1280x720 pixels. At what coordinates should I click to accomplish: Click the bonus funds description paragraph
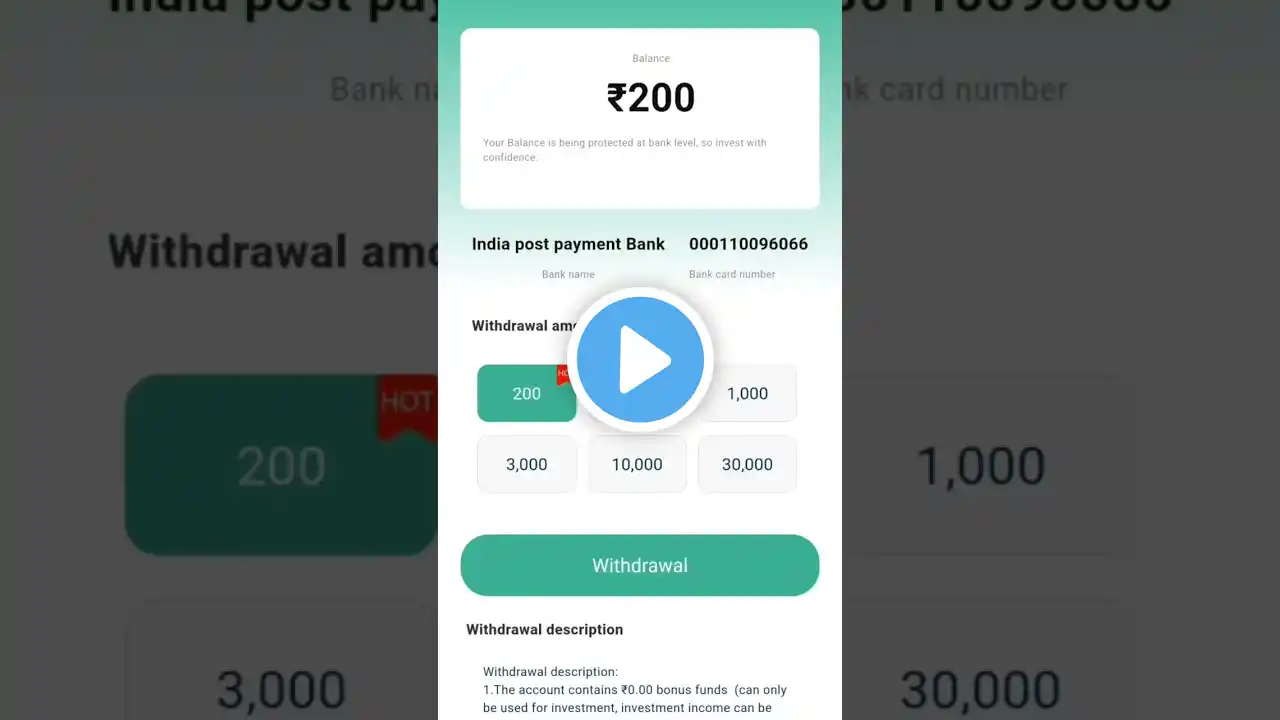click(635, 690)
